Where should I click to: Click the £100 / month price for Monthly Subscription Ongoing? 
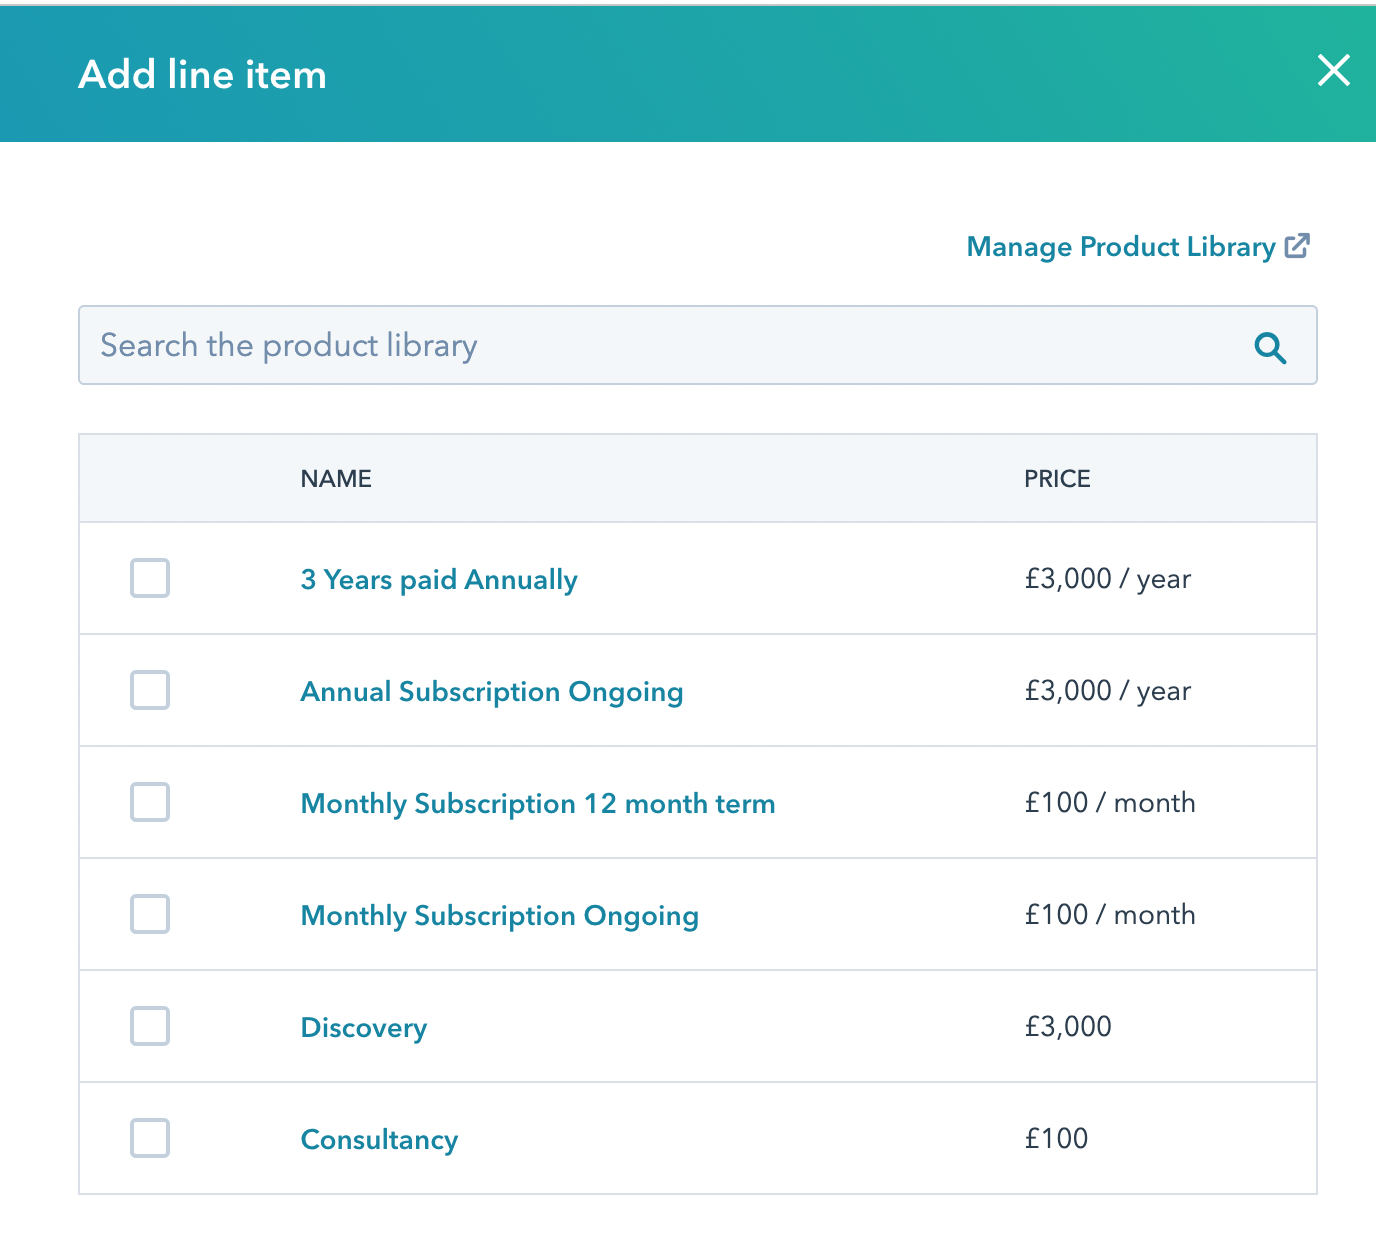pyautogui.click(x=1110, y=914)
